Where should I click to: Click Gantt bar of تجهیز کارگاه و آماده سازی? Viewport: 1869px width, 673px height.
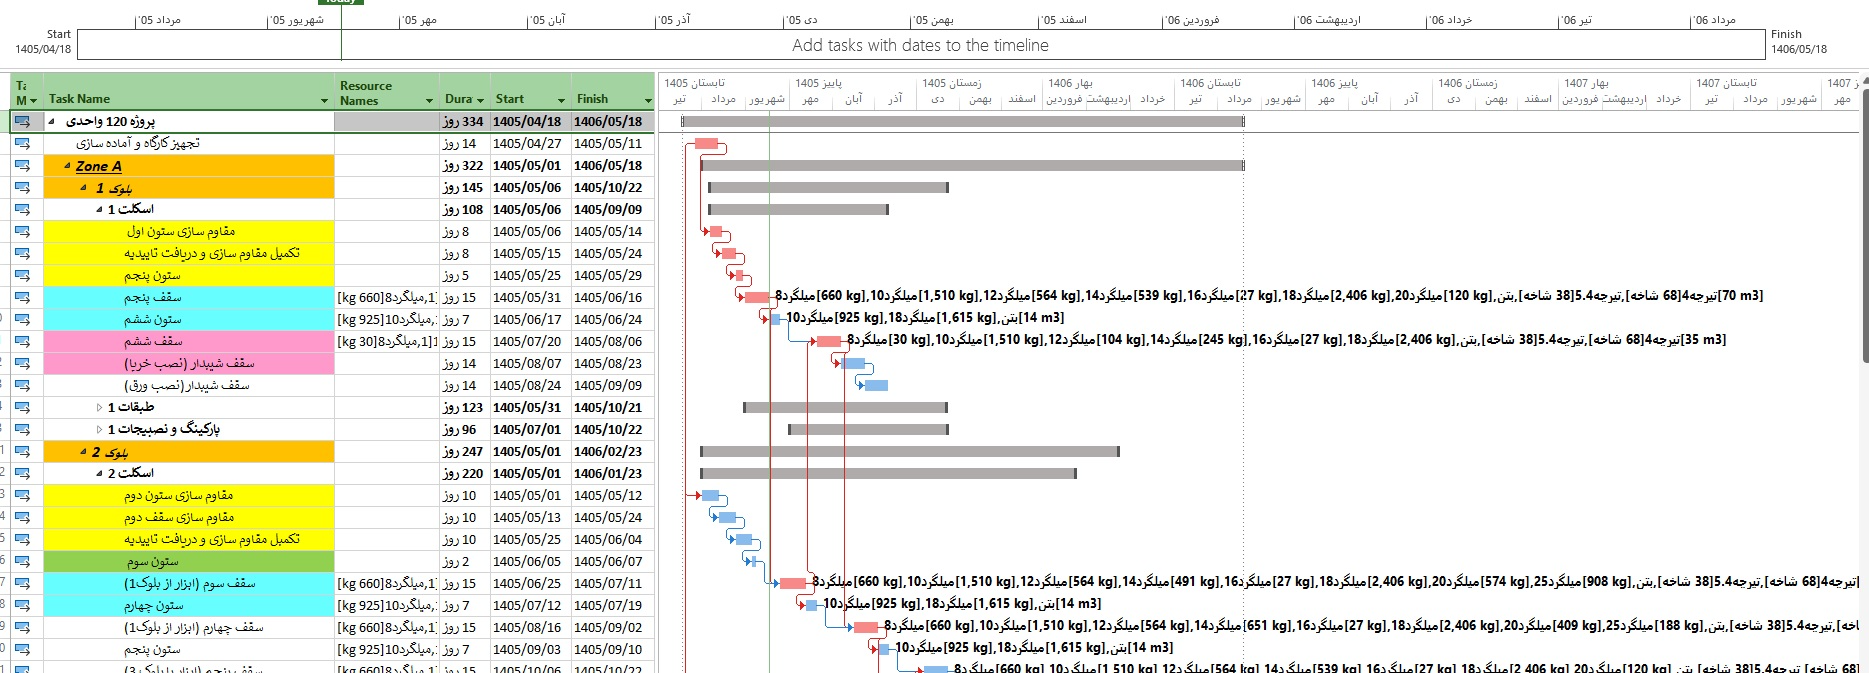706,143
